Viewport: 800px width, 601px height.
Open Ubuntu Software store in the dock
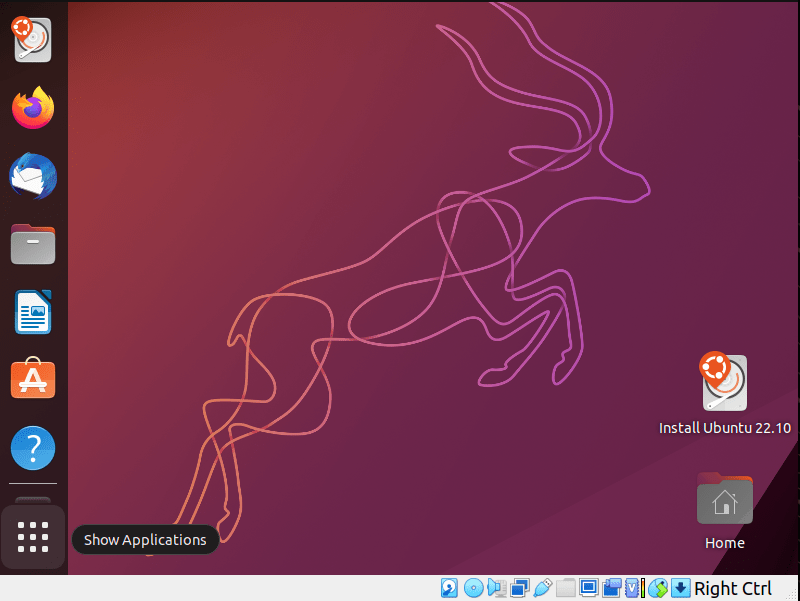pyautogui.click(x=33, y=378)
